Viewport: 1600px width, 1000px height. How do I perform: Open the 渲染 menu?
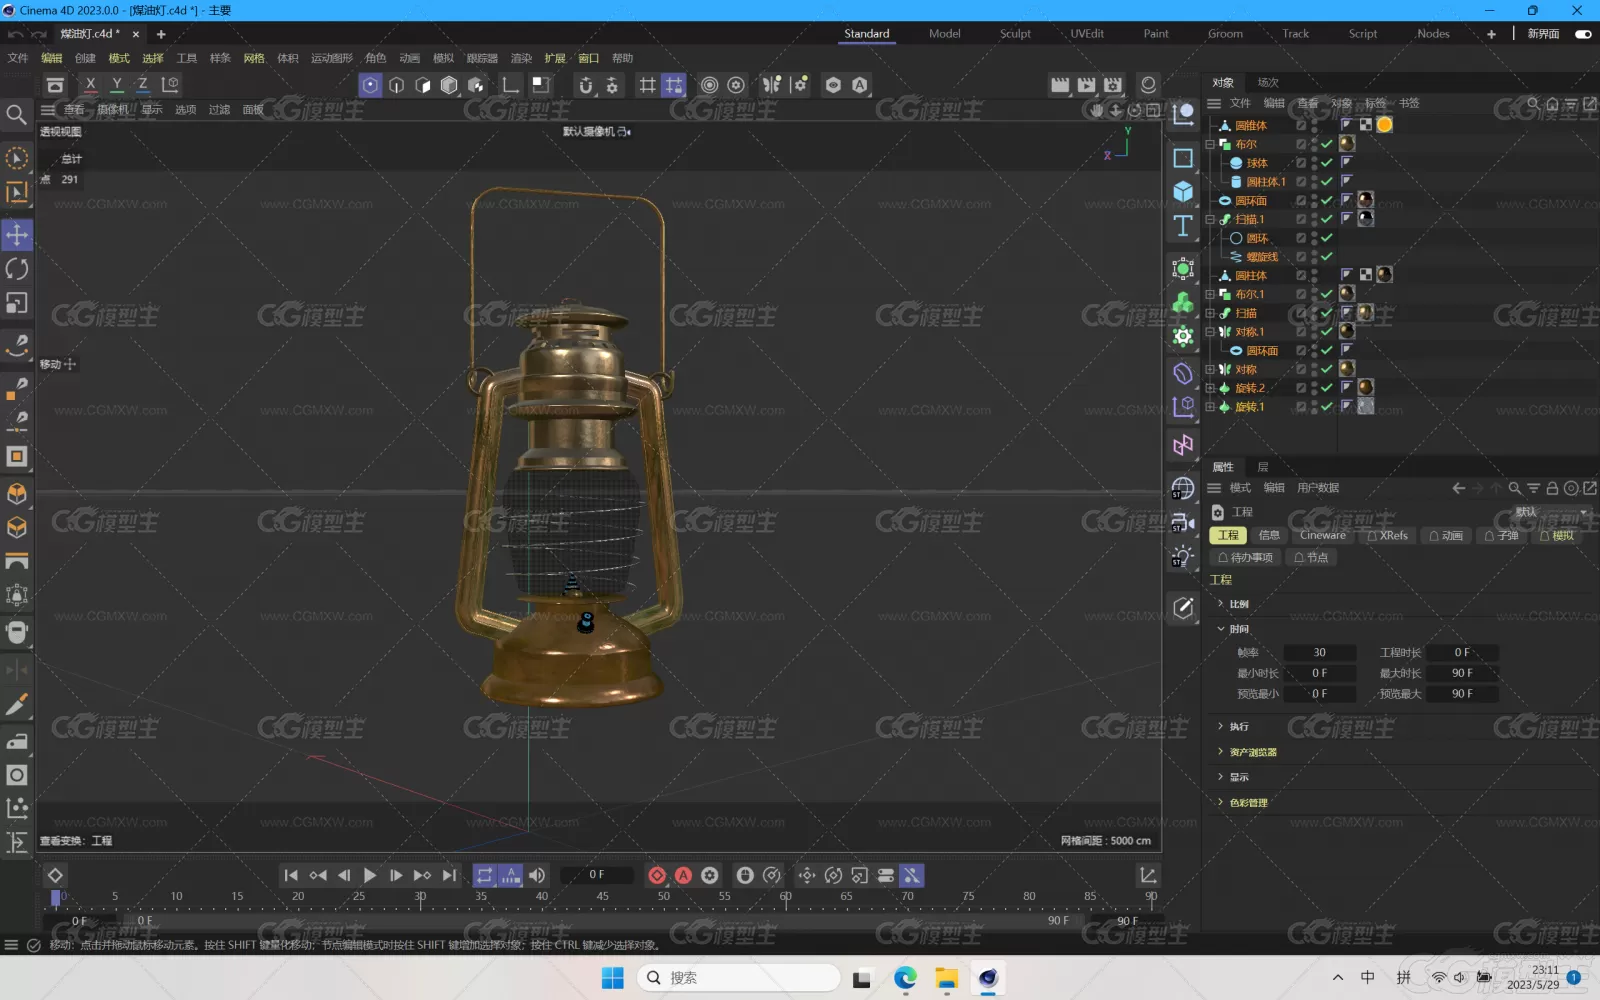click(521, 58)
